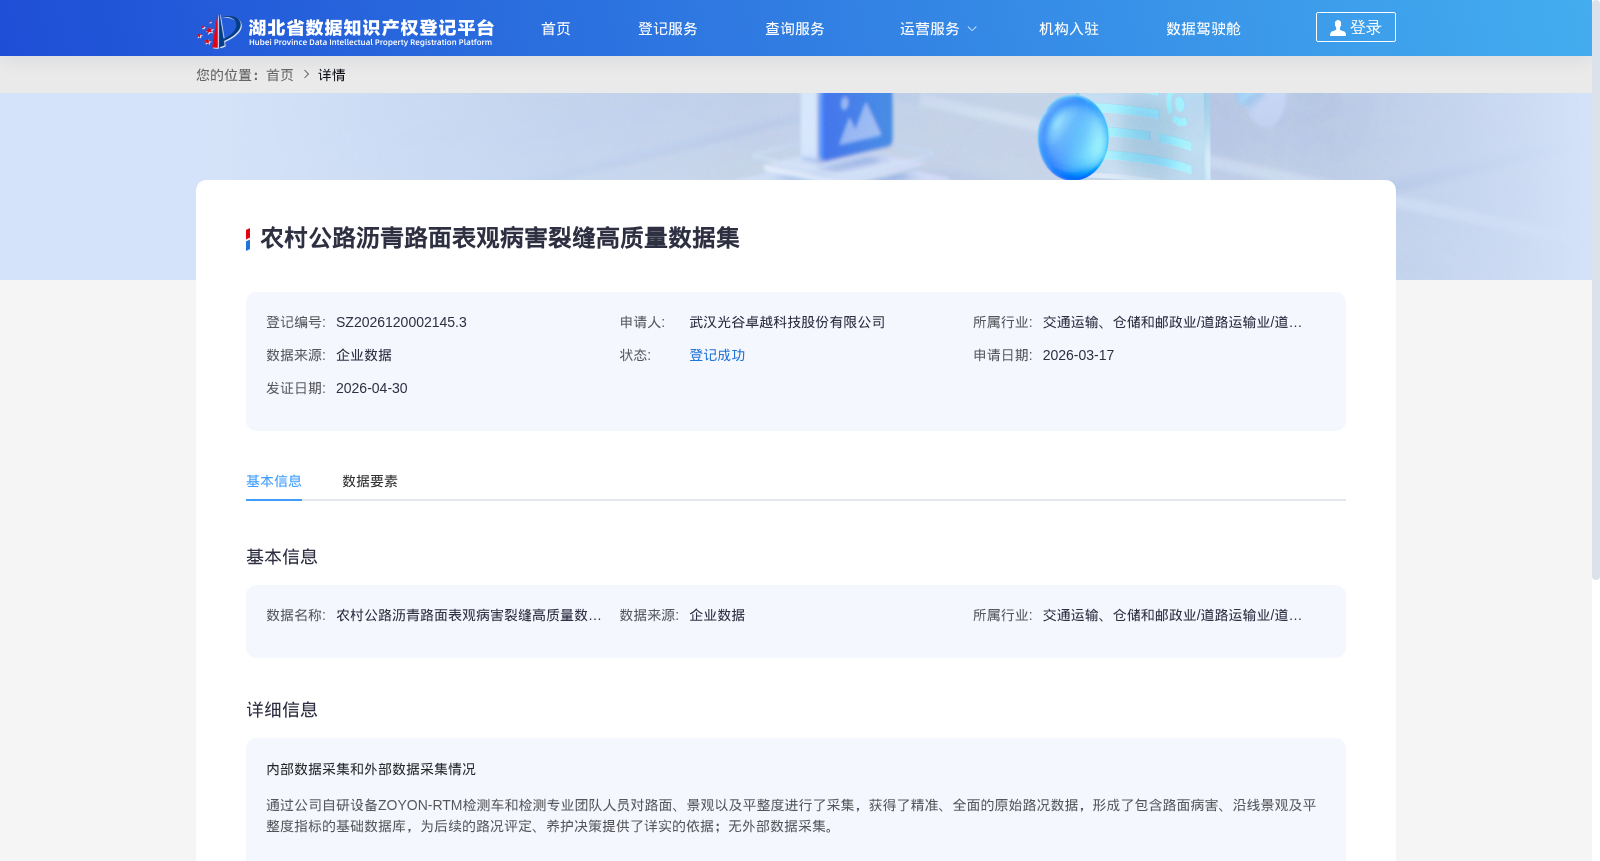Click truncated 所属行业 value in top summary
Image resolution: width=1600 pixels, height=861 pixels.
pyautogui.click(x=1172, y=322)
